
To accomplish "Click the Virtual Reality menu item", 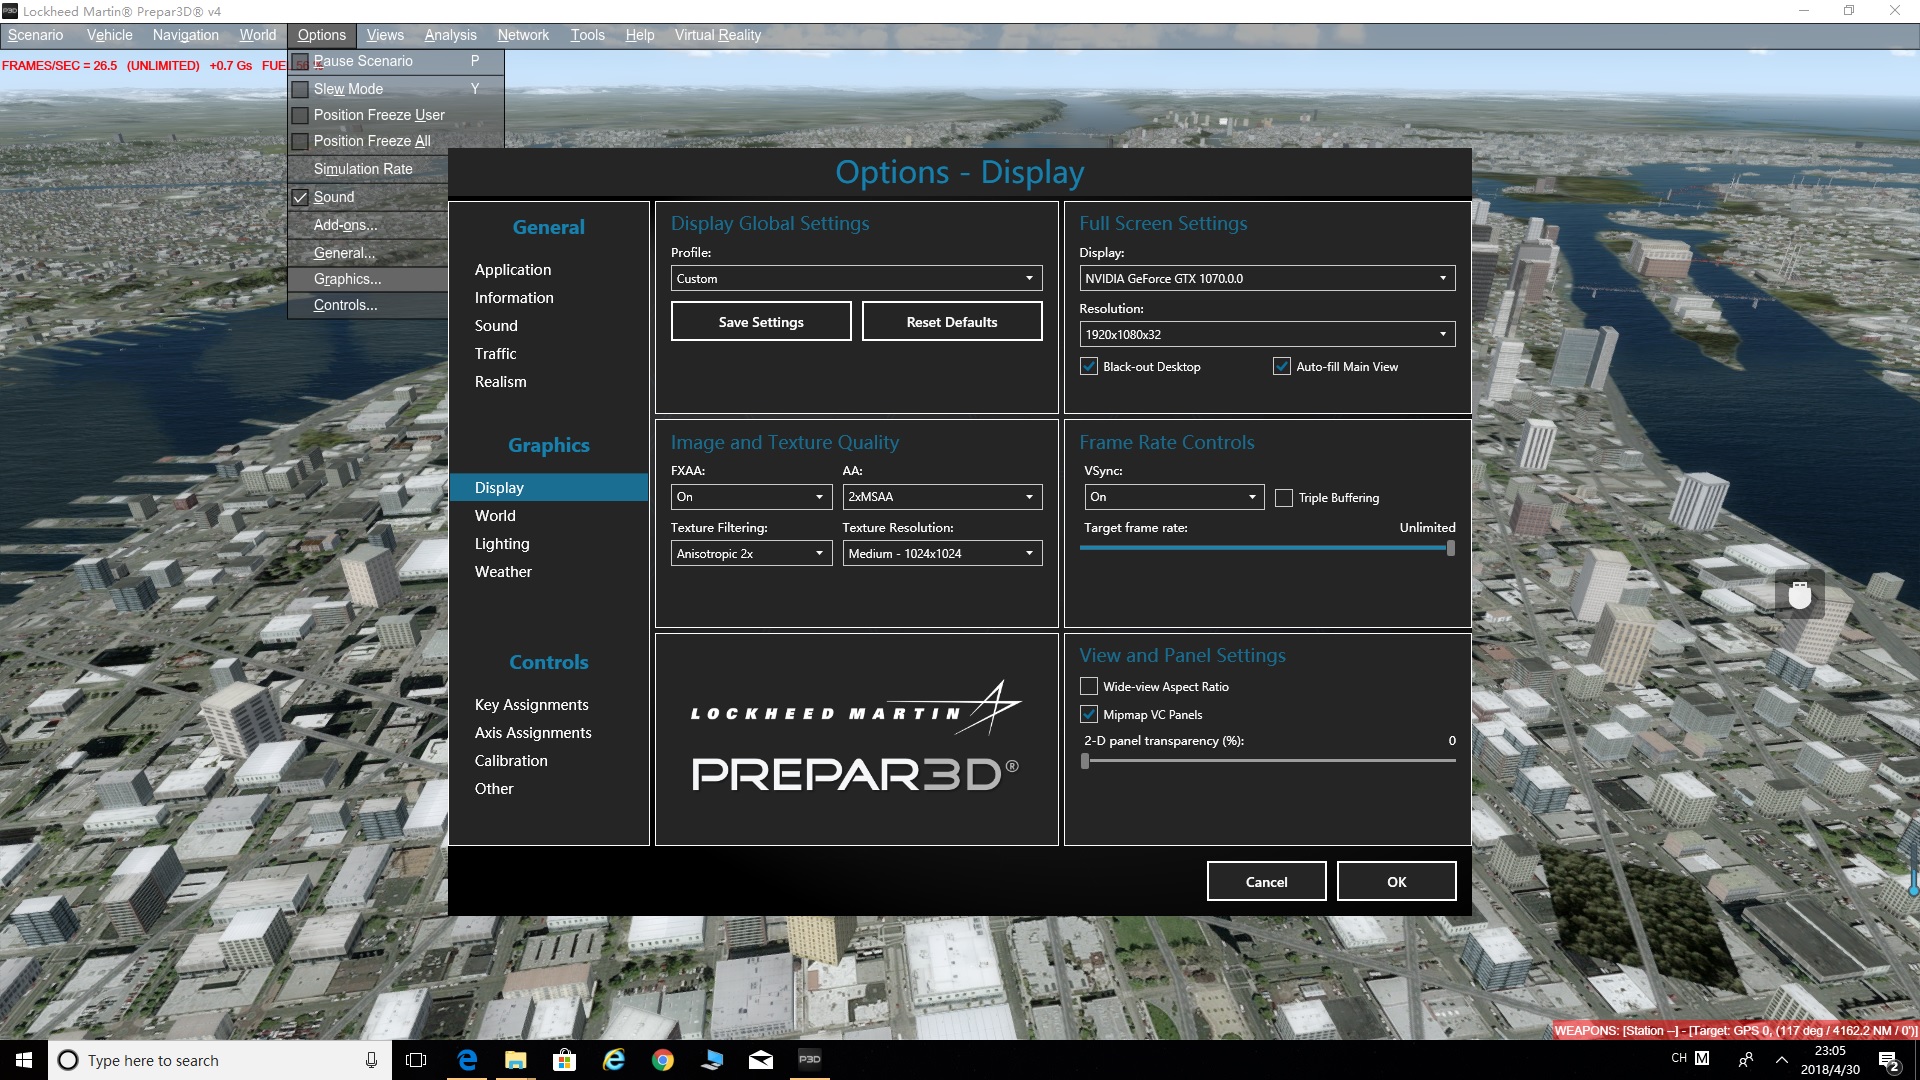I will (719, 34).
